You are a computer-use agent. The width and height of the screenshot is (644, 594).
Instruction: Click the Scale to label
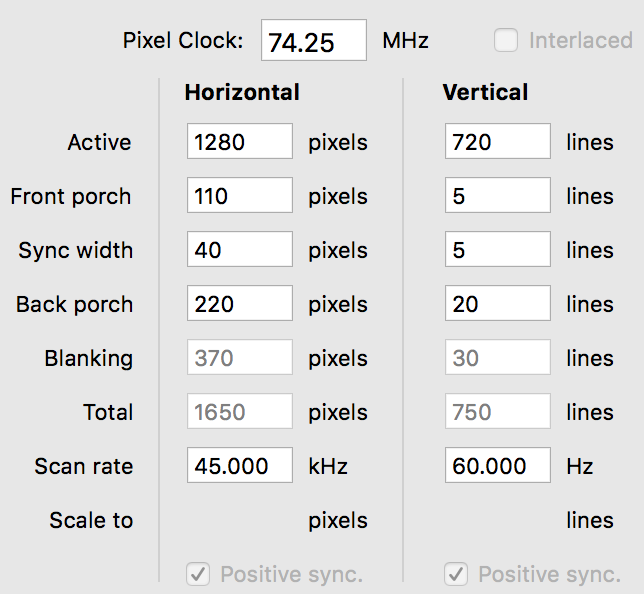91,520
